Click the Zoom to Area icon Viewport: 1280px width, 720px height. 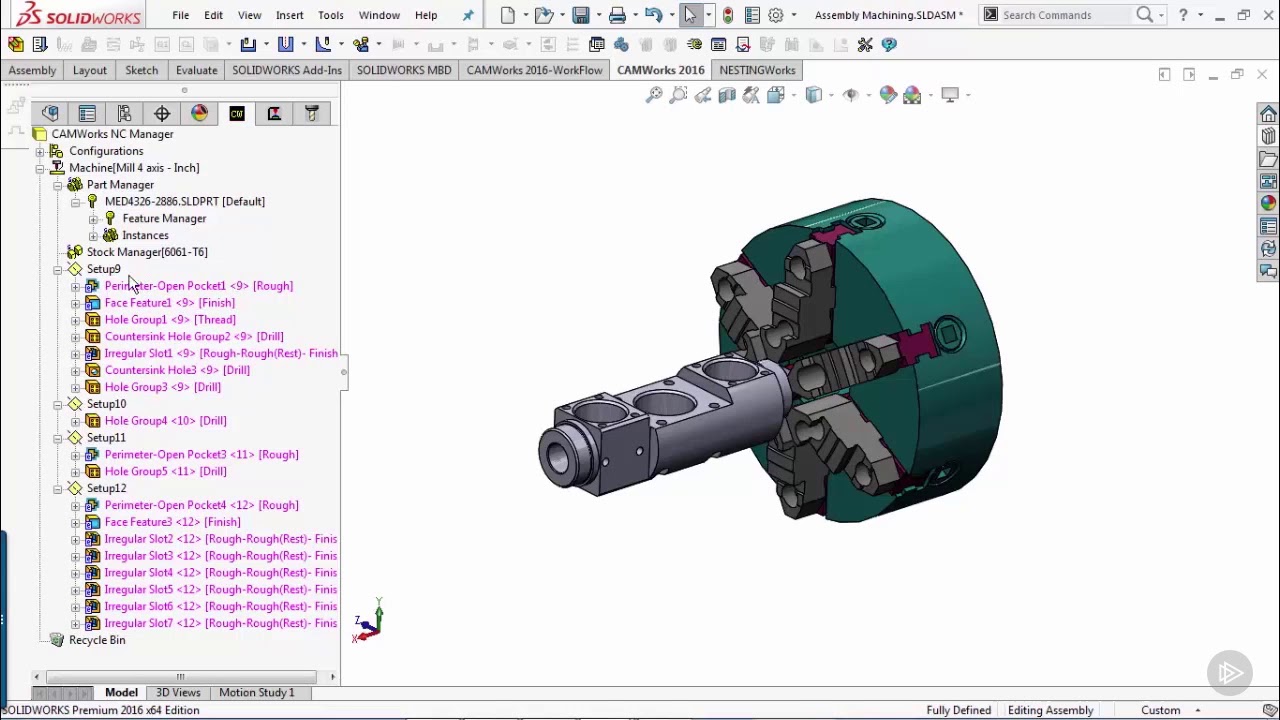(x=678, y=95)
